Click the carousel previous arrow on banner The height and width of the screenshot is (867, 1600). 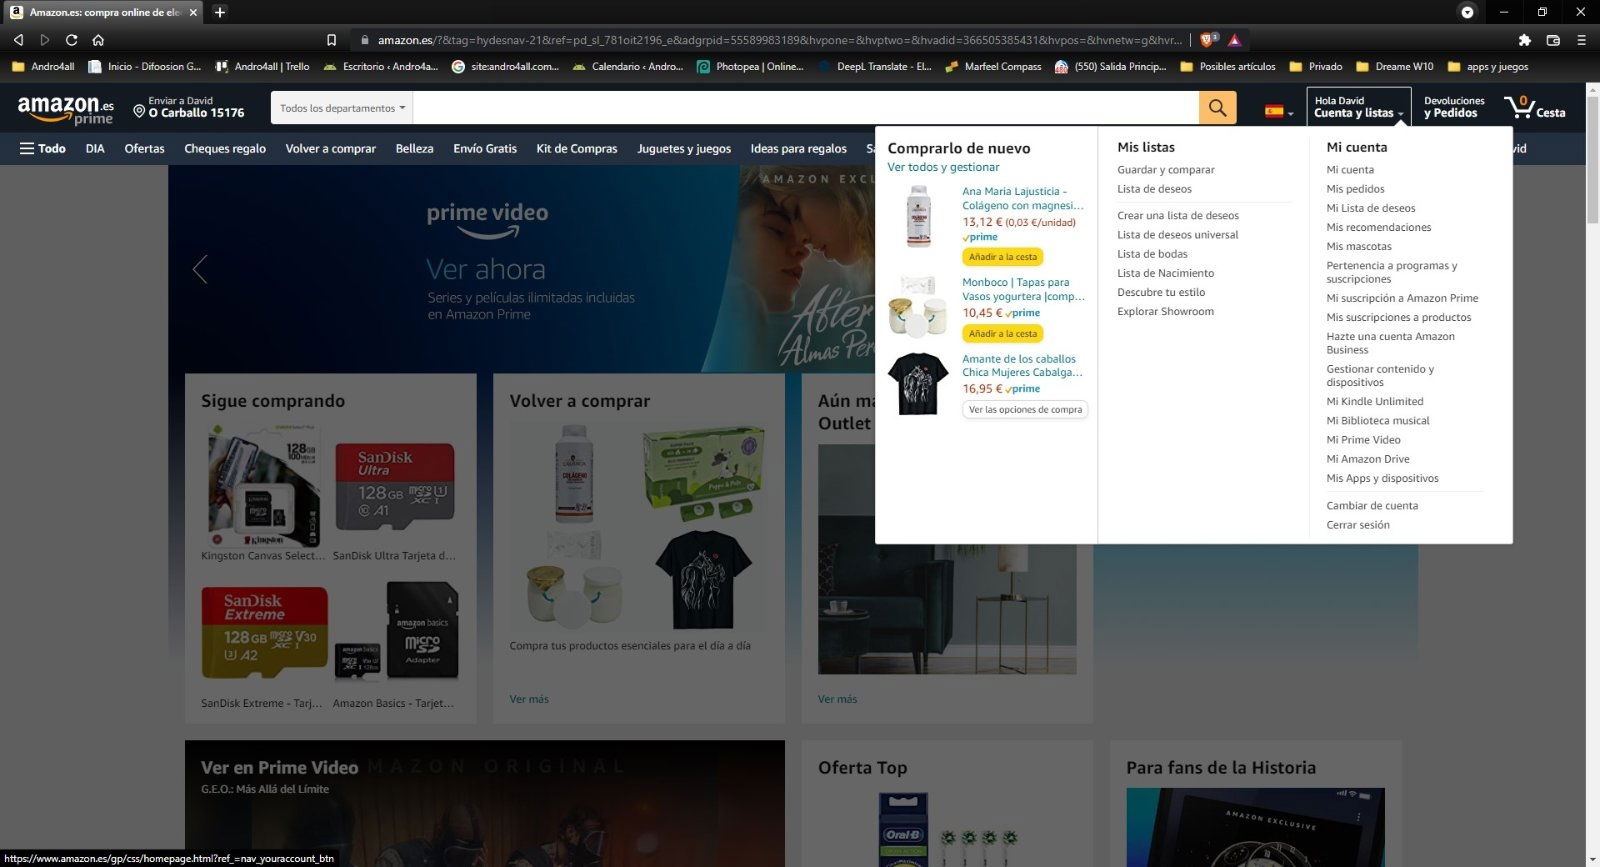coord(200,268)
